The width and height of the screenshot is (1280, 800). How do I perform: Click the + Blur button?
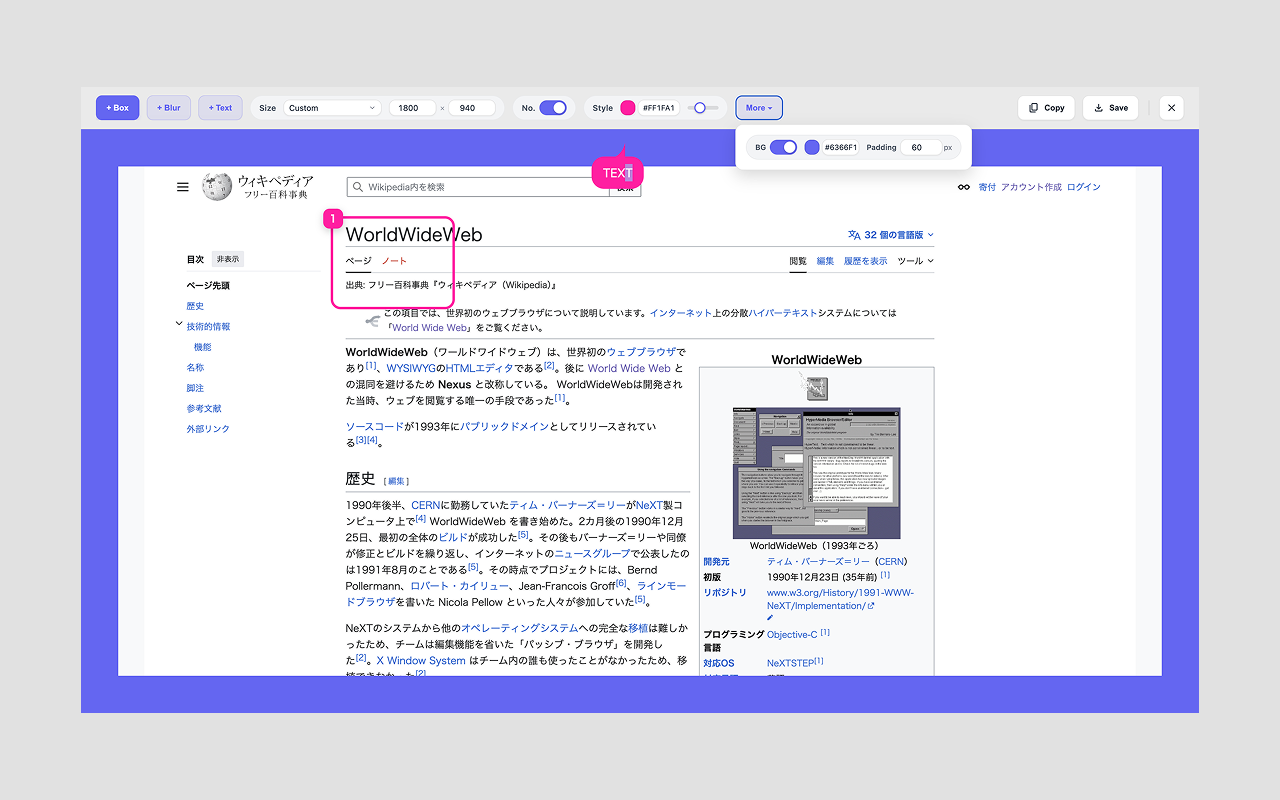[x=168, y=108]
